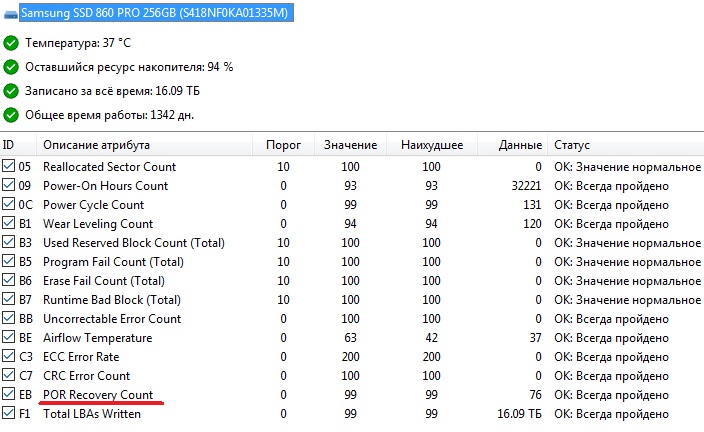704x432 pixels.
Task: Click the status text in Power-On Hours Count row
Action: coord(611,186)
